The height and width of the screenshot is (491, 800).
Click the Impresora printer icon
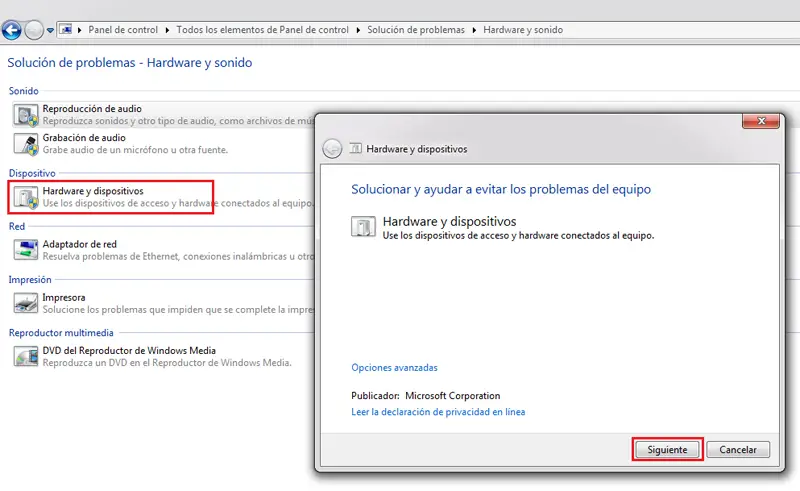tap(26, 303)
